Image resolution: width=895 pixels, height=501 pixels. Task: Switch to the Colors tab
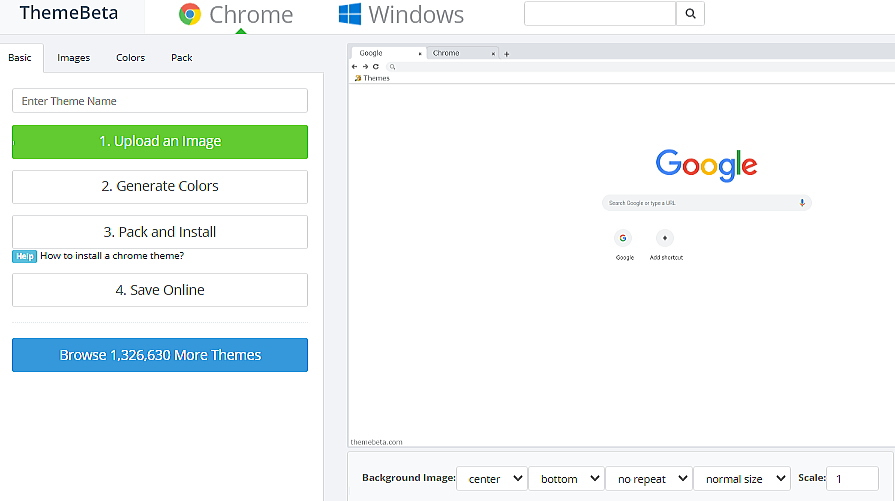pos(131,58)
